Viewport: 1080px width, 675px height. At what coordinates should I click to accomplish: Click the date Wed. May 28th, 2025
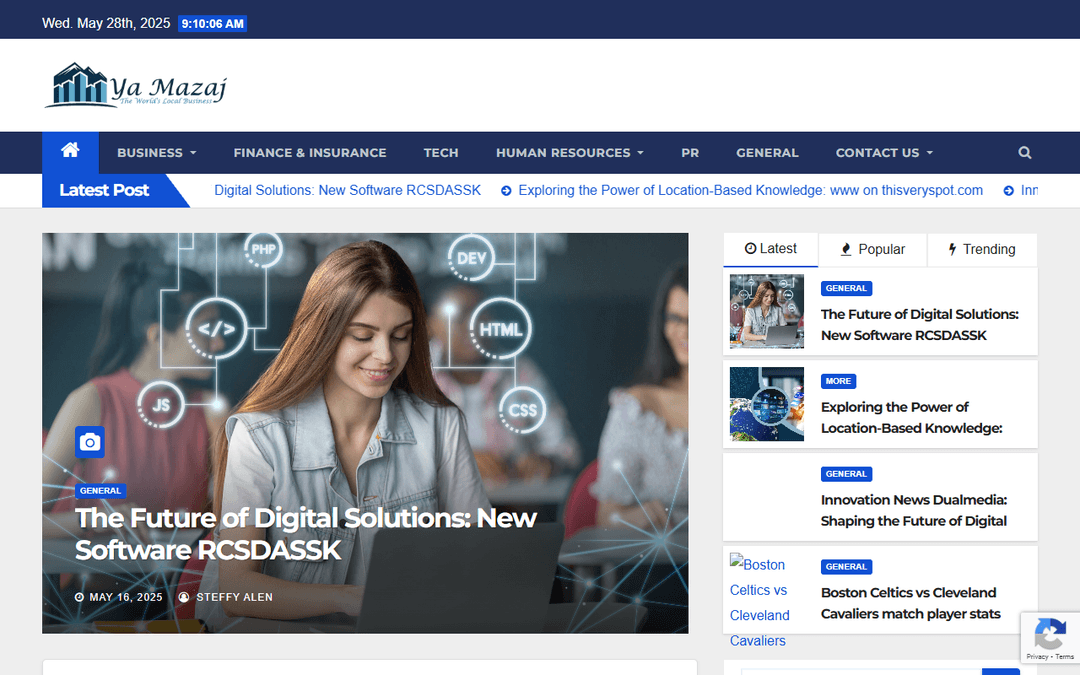(106, 23)
